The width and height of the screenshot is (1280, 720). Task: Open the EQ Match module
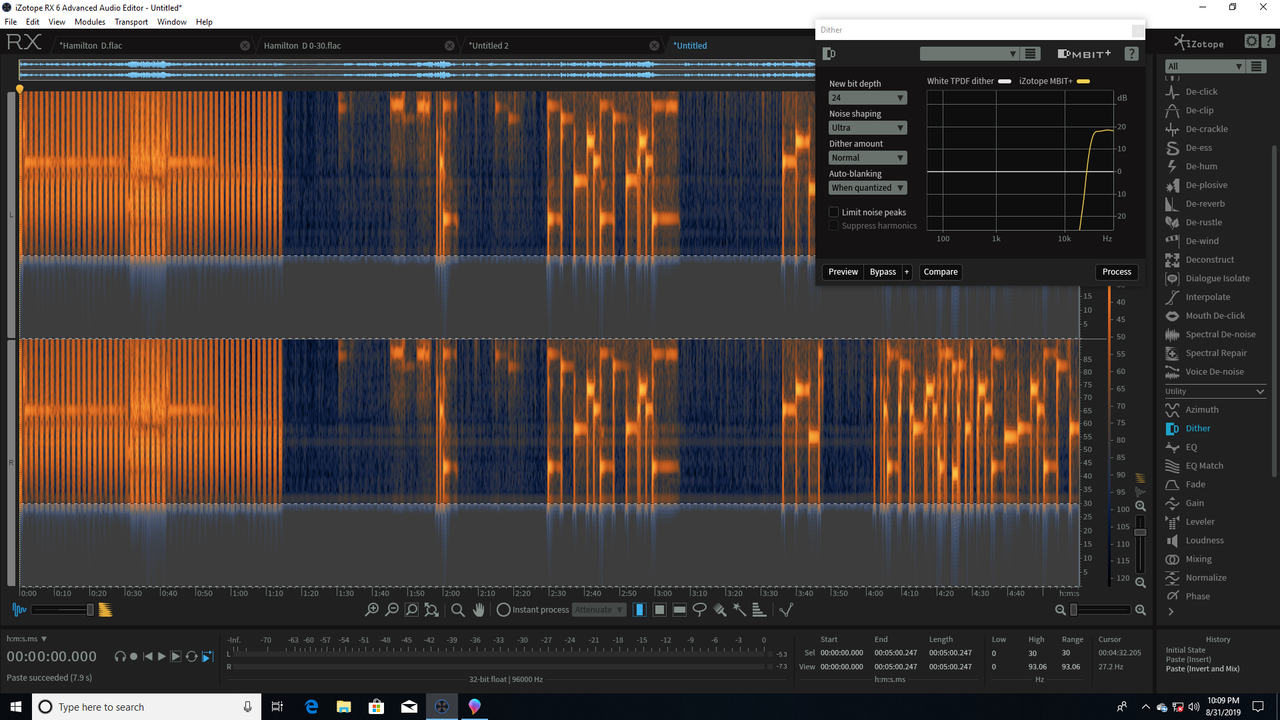pos(1195,466)
